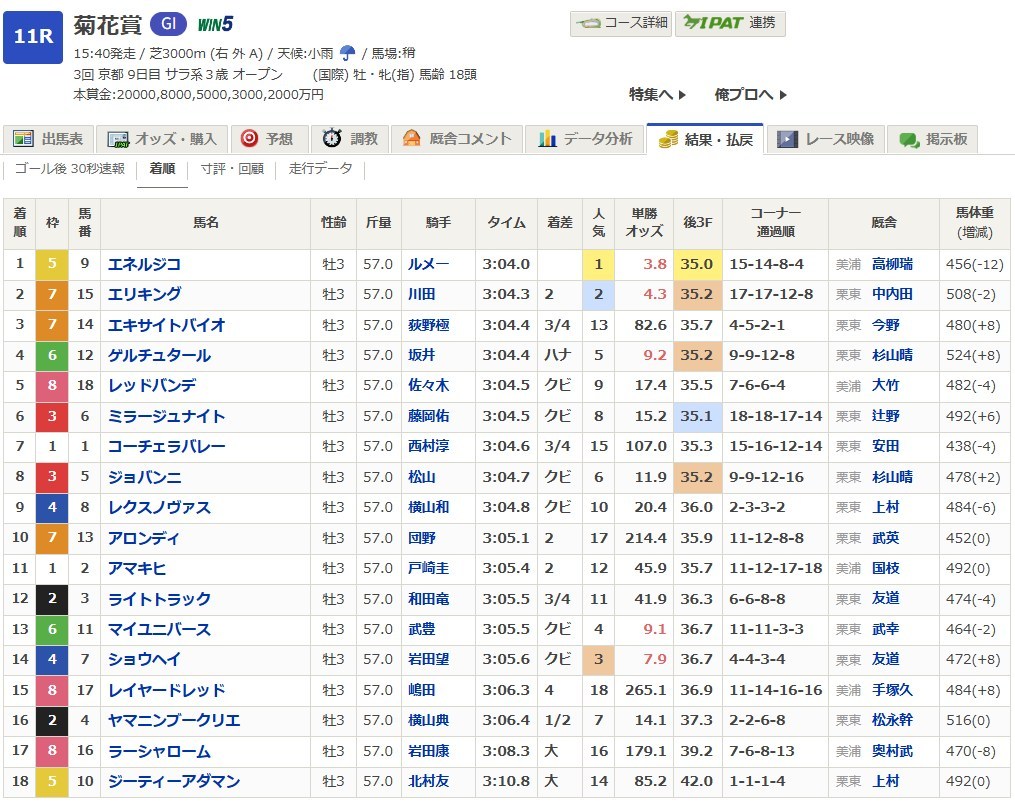
Task: Open the 掲示板 tab
Action: tap(934, 139)
